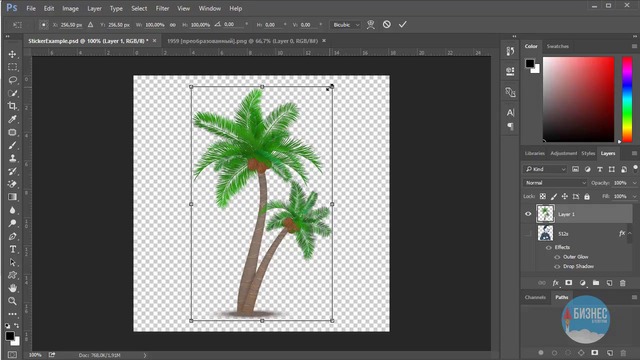Image resolution: width=640 pixels, height=360 pixels.
Task: Select the Move tool
Action: coord(12,54)
